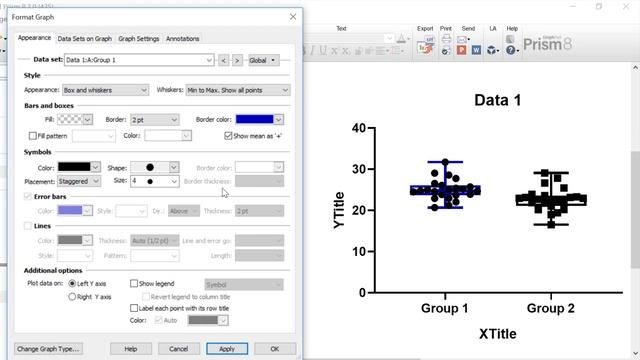Viewport: 640px width, 360px height.
Task: Click the XTitle axis label
Action: click(498, 334)
